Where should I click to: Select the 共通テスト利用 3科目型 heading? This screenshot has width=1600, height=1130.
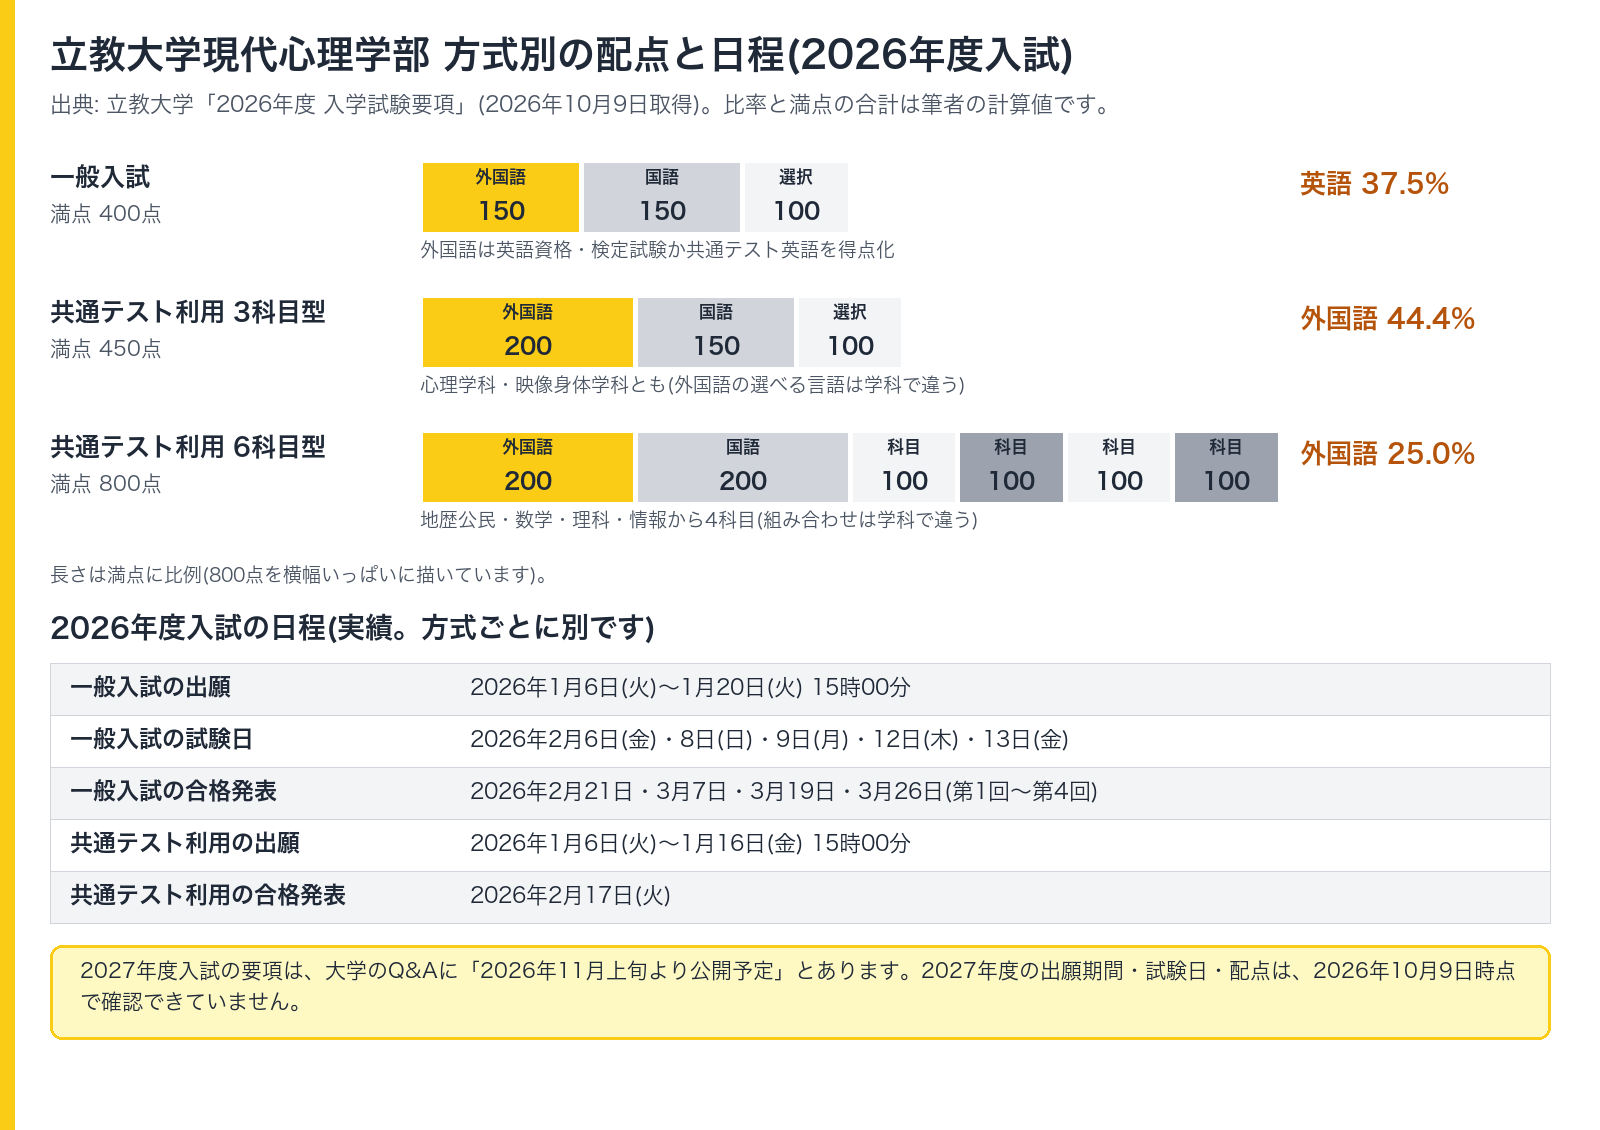(x=188, y=312)
